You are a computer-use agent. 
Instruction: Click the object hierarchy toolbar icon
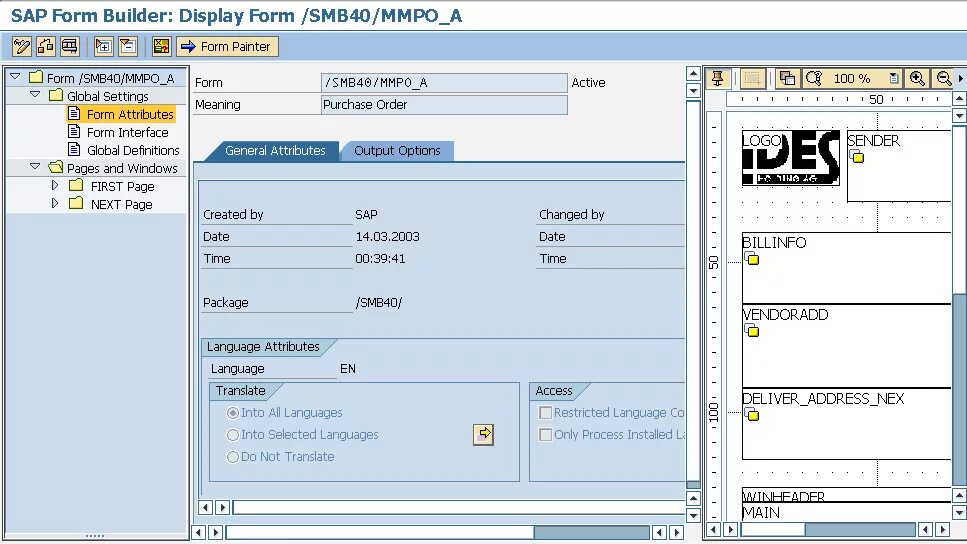click(46, 46)
